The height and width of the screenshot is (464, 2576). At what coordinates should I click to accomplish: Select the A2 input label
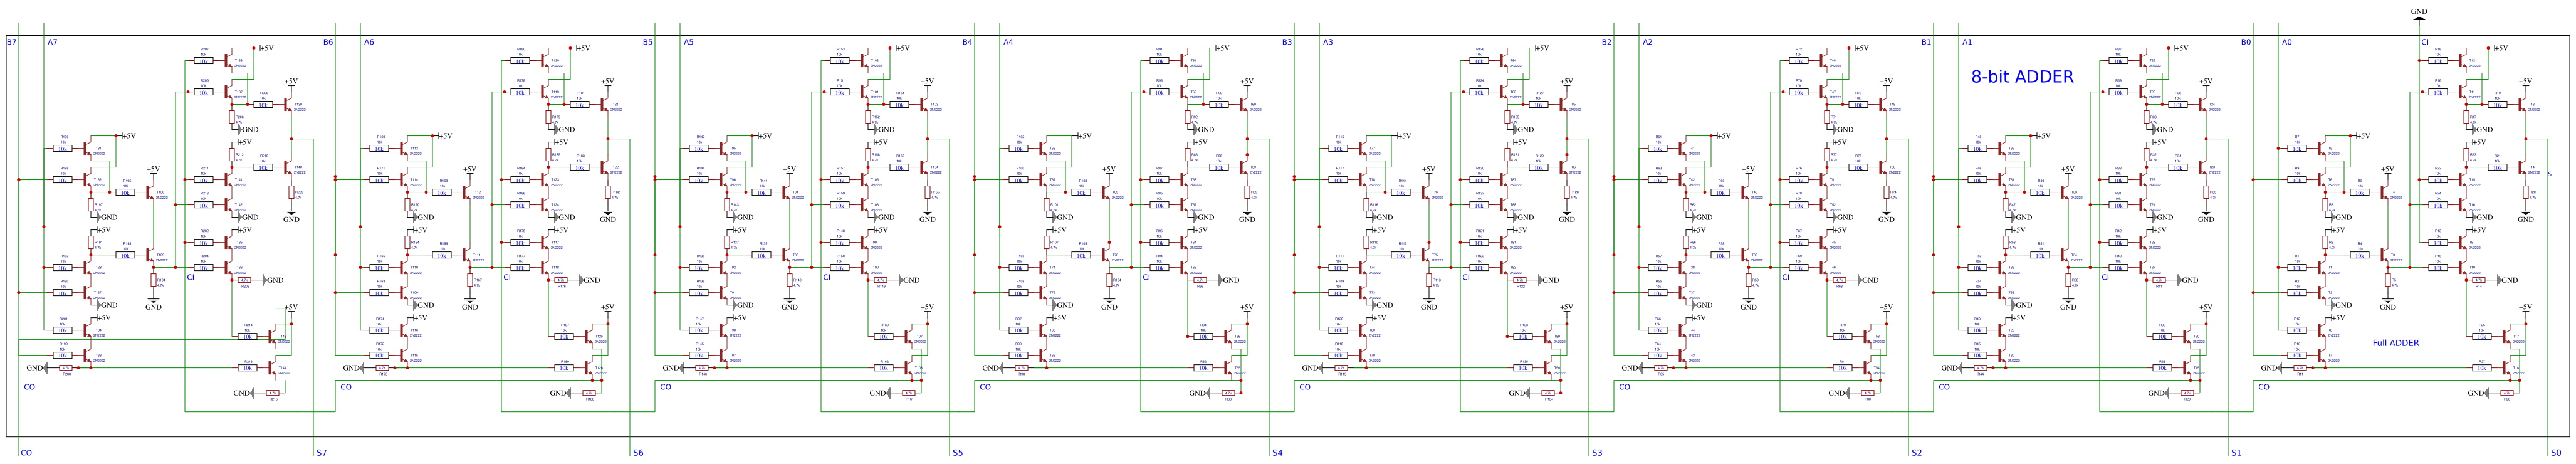coord(1647,42)
